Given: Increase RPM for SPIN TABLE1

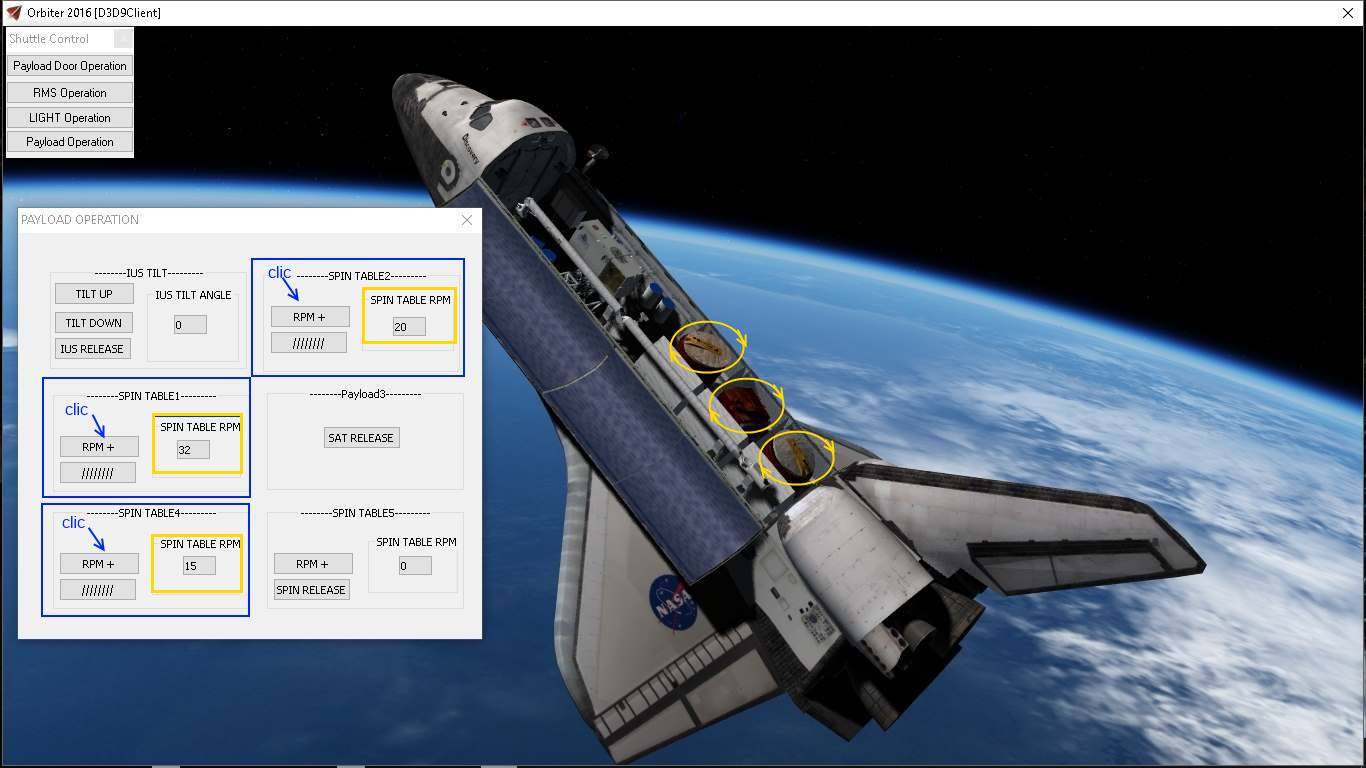Looking at the screenshot, I should [x=99, y=447].
